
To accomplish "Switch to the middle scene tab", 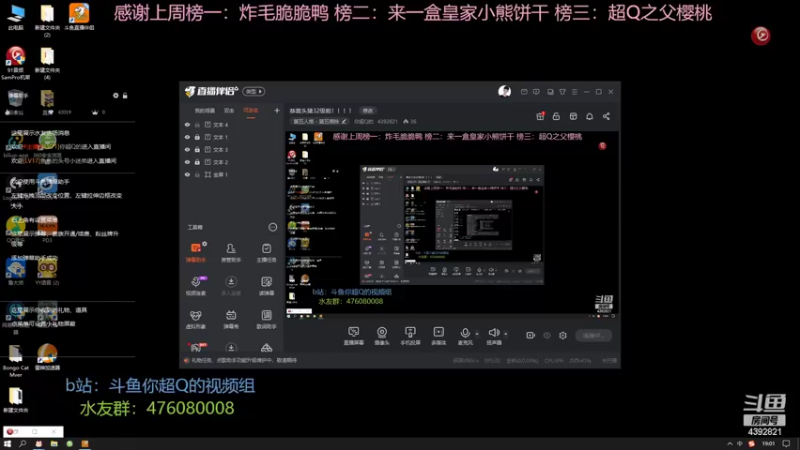I will [229, 111].
